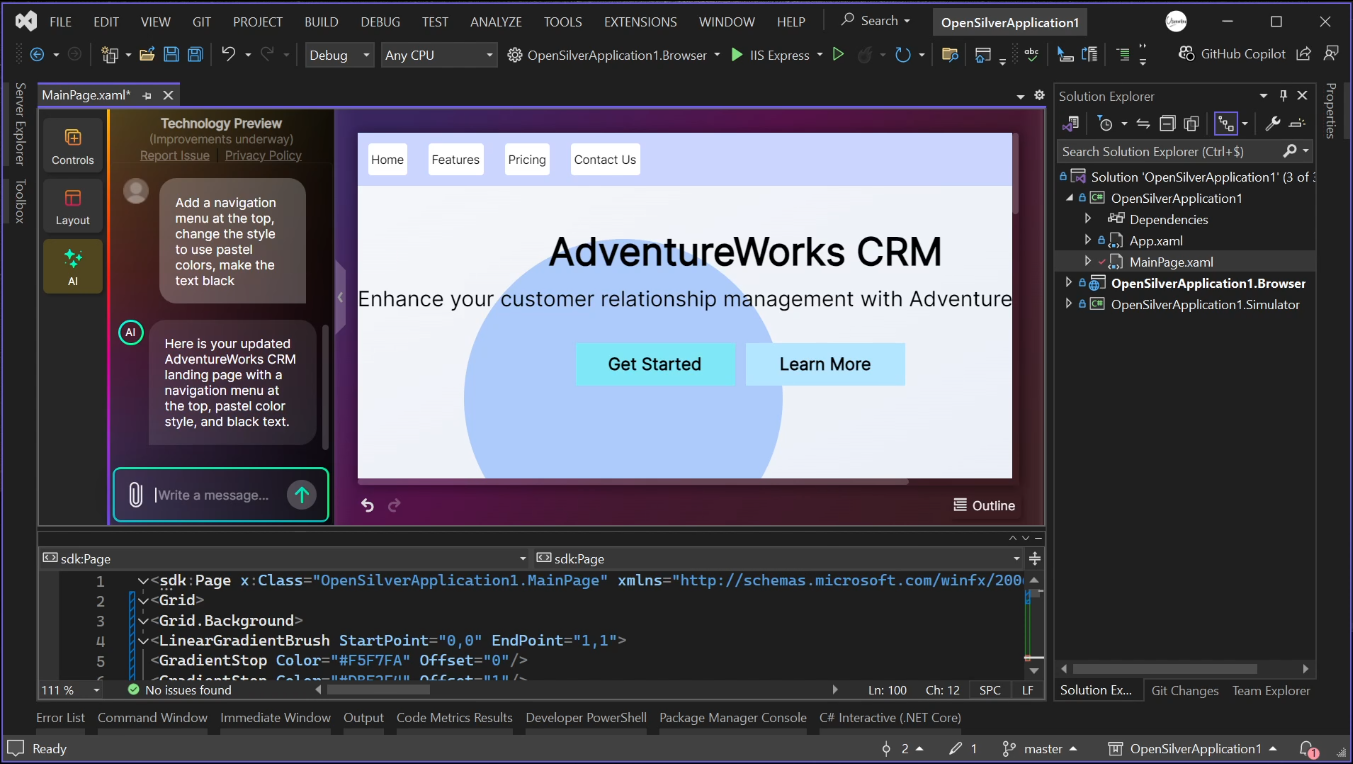This screenshot has height=764, width=1353.
Task: Open the Controls panel in the designer
Action: point(72,145)
